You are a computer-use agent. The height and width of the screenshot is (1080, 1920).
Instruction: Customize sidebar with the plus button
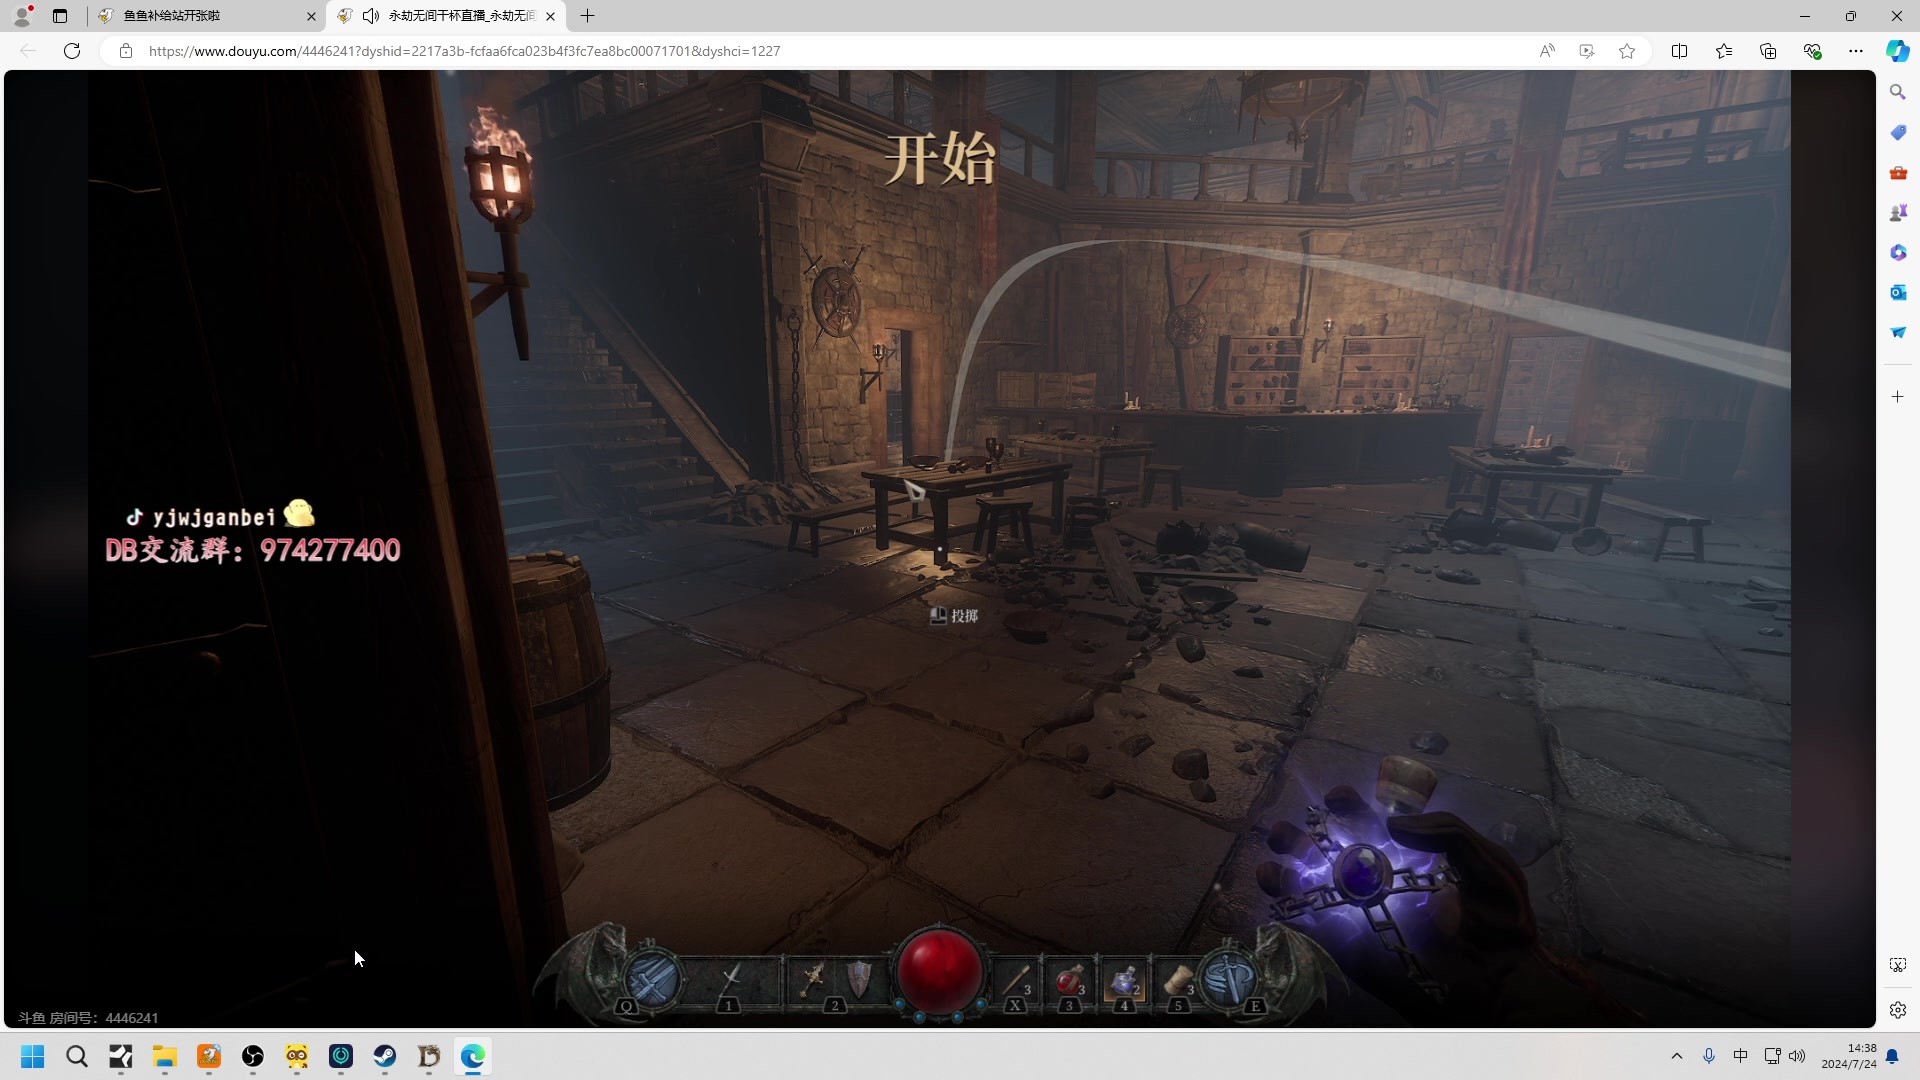point(1898,397)
